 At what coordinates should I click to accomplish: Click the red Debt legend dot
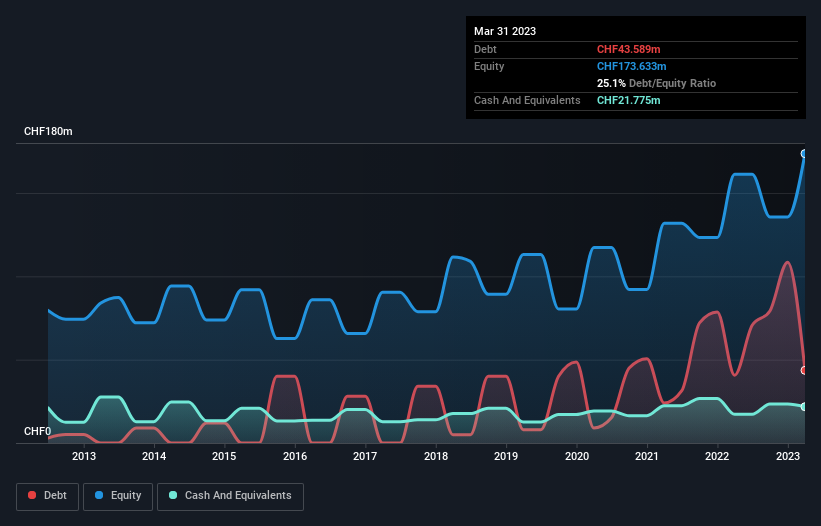tap(32, 495)
